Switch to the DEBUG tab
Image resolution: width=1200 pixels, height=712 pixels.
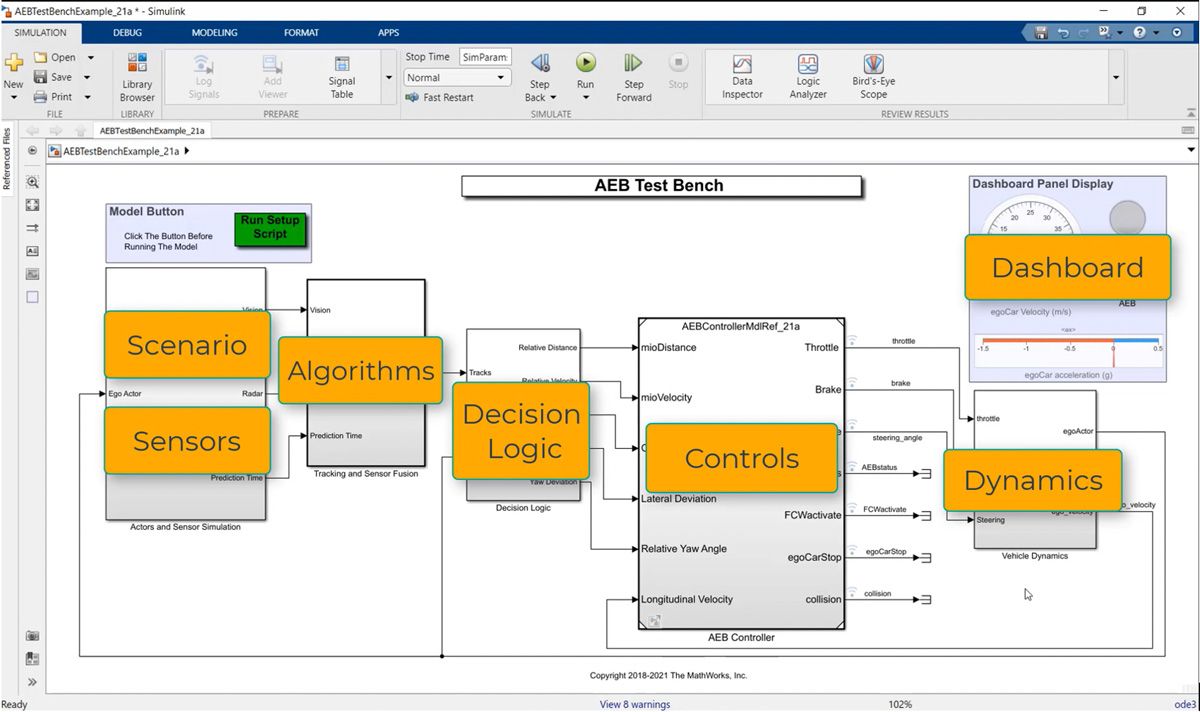(127, 32)
